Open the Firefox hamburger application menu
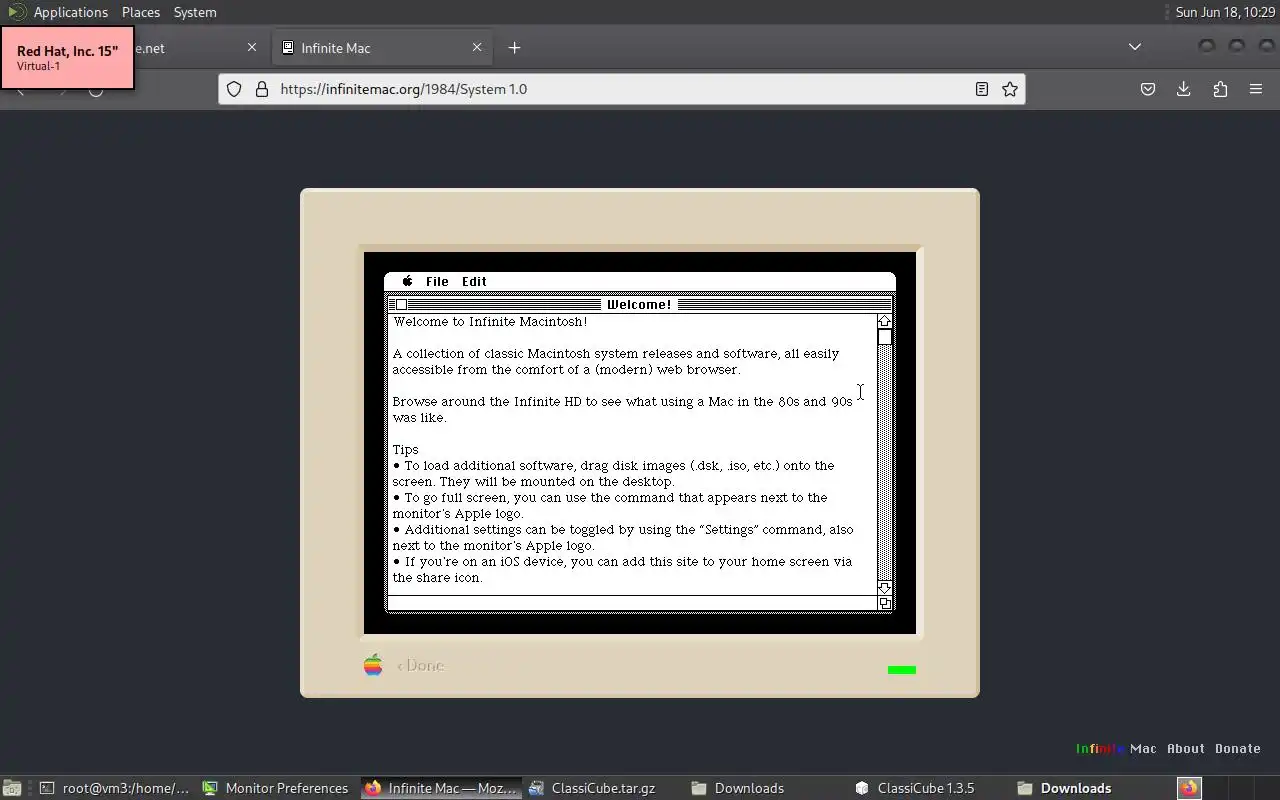This screenshot has height=800, width=1280. click(1256, 89)
